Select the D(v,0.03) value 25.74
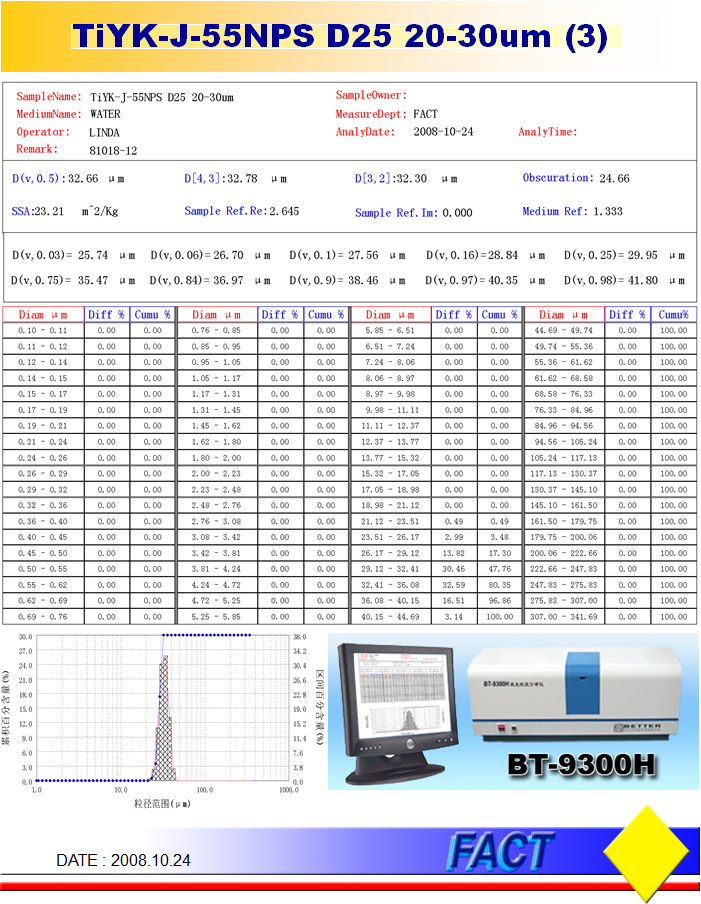 93,255
